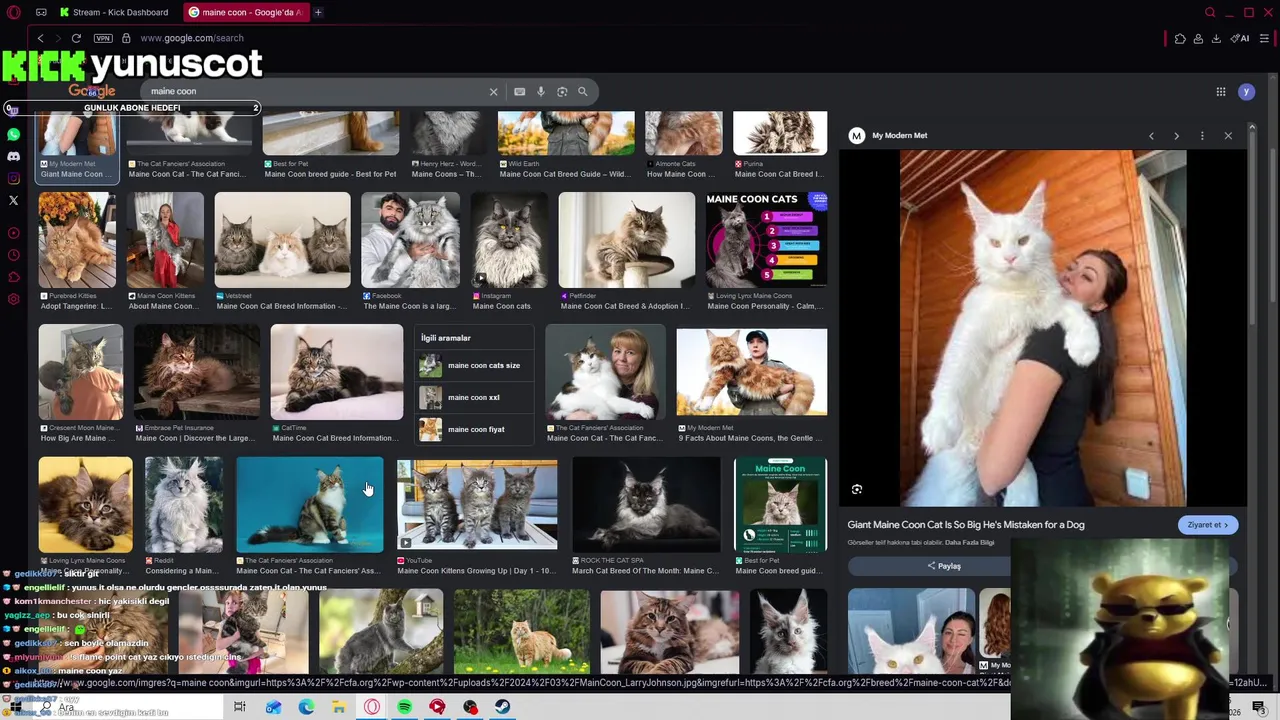The height and width of the screenshot is (720, 1280).
Task: Start voice search with the microphone
Action: click(541, 91)
